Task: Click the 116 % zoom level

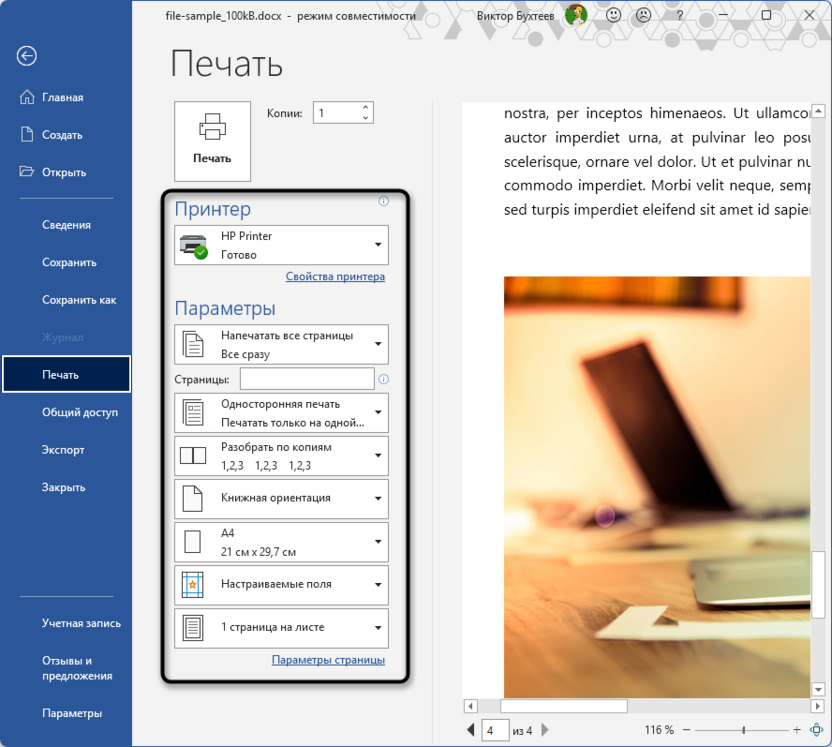Action: (x=659, y=730)
